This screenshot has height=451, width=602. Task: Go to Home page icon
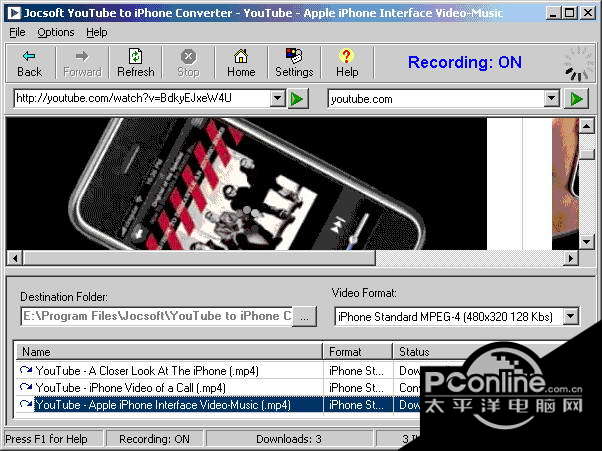tap(241, 63)
